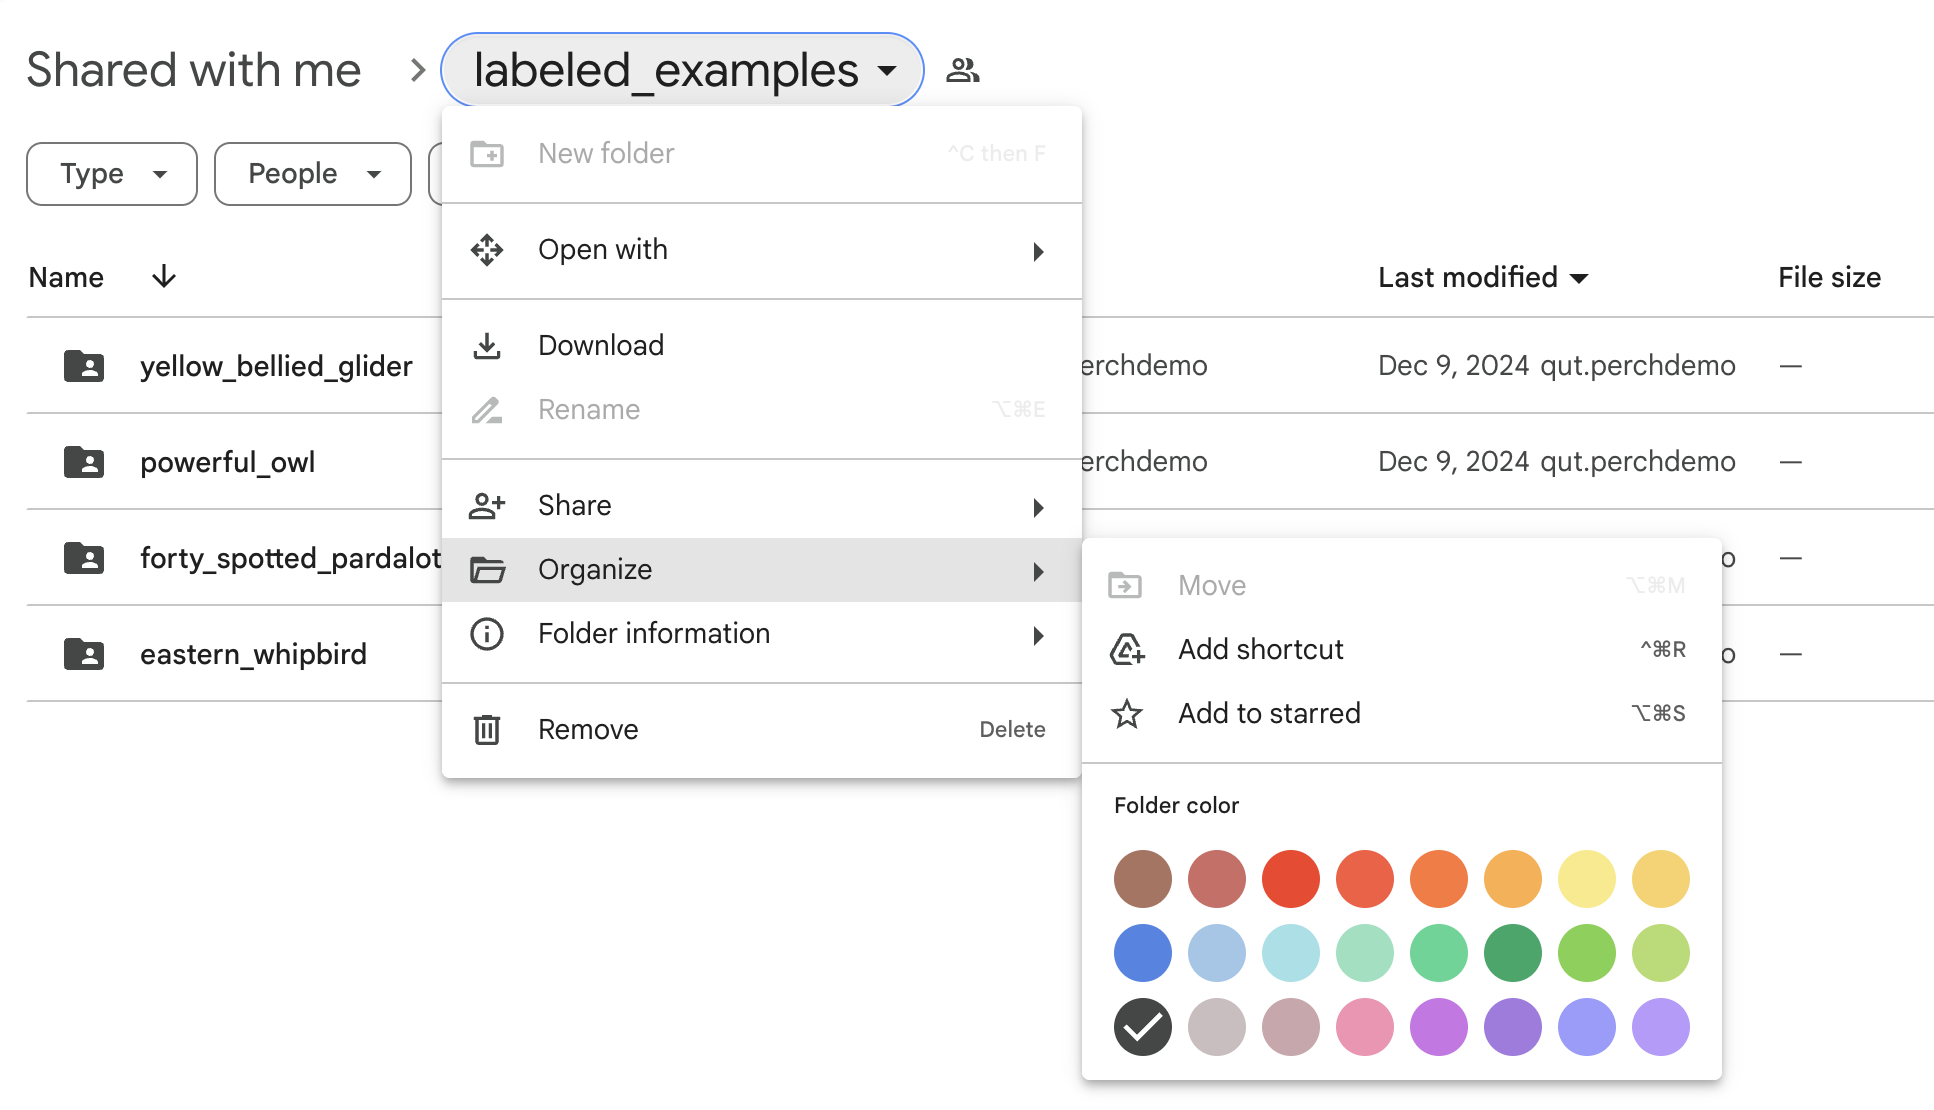Click the Organize open-folder icon
The image size is (1934, 1110).
tap(487, 570)
